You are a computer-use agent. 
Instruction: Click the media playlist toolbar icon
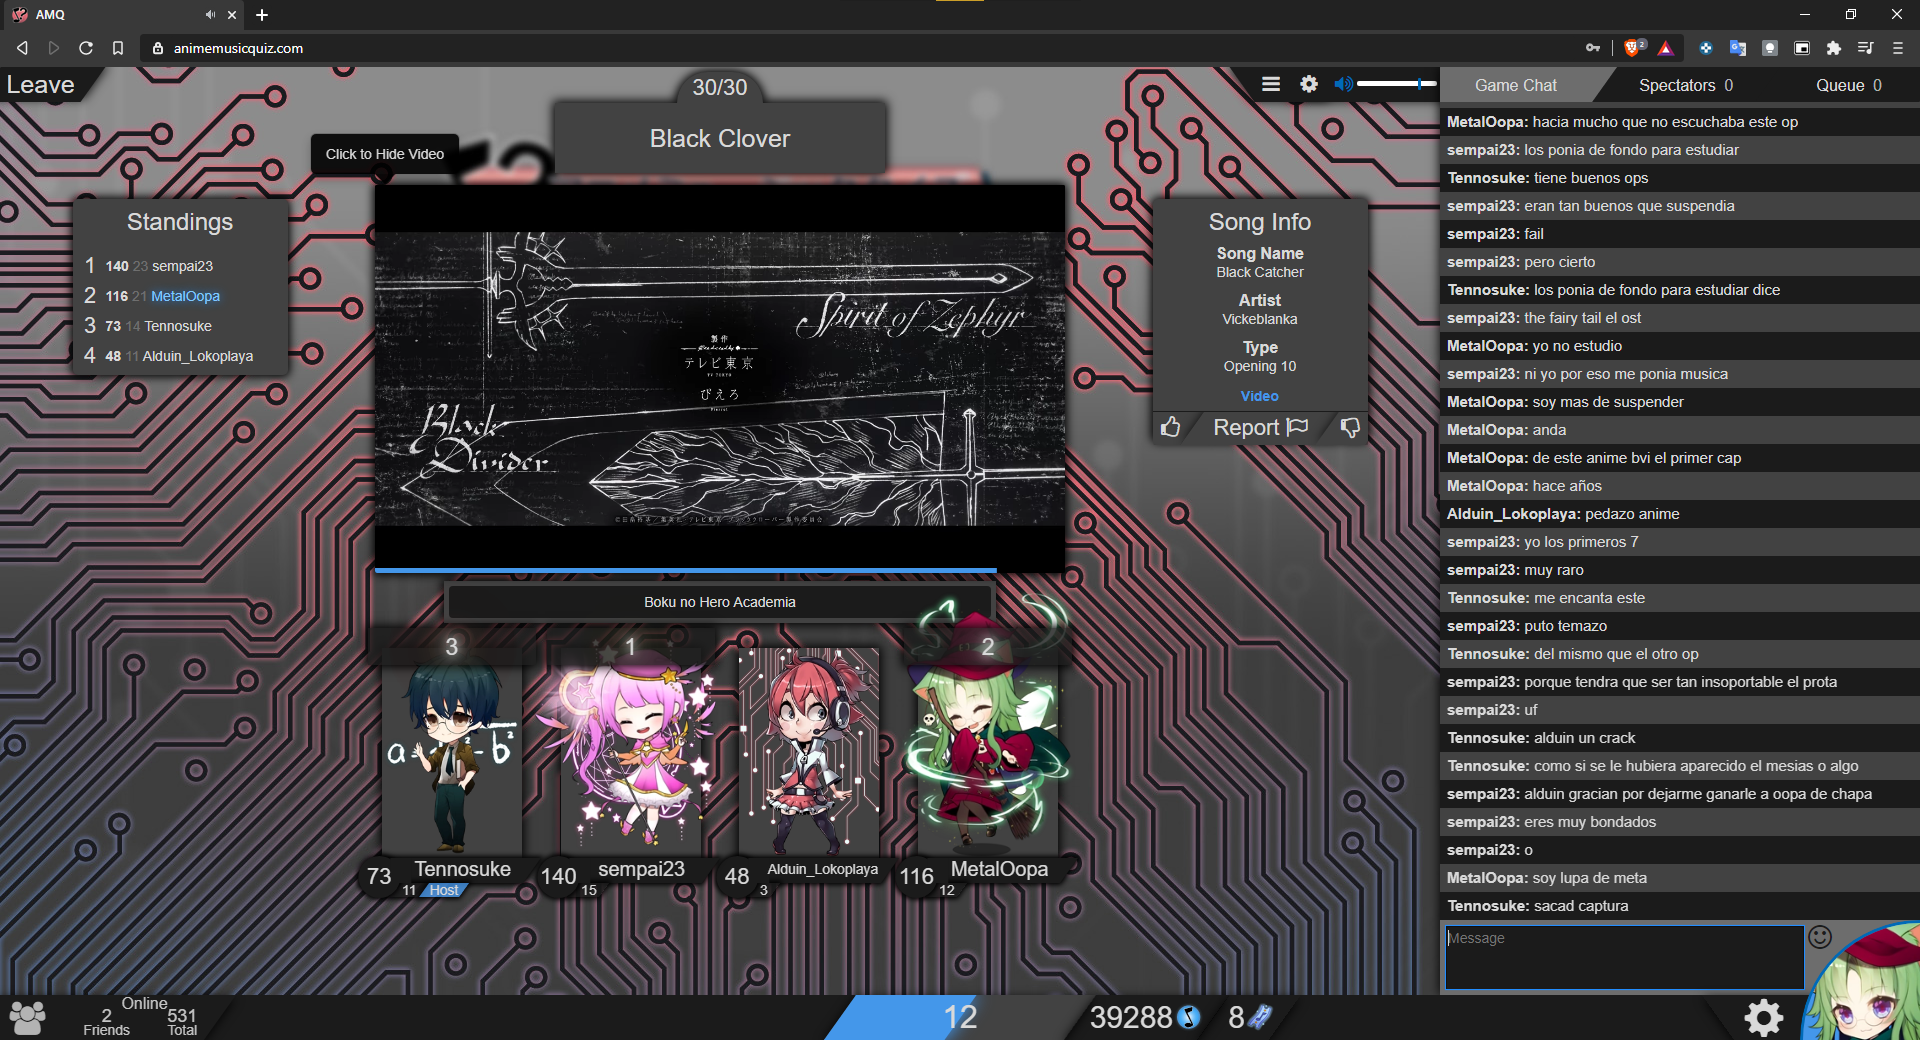click(x=1865, y=48)
